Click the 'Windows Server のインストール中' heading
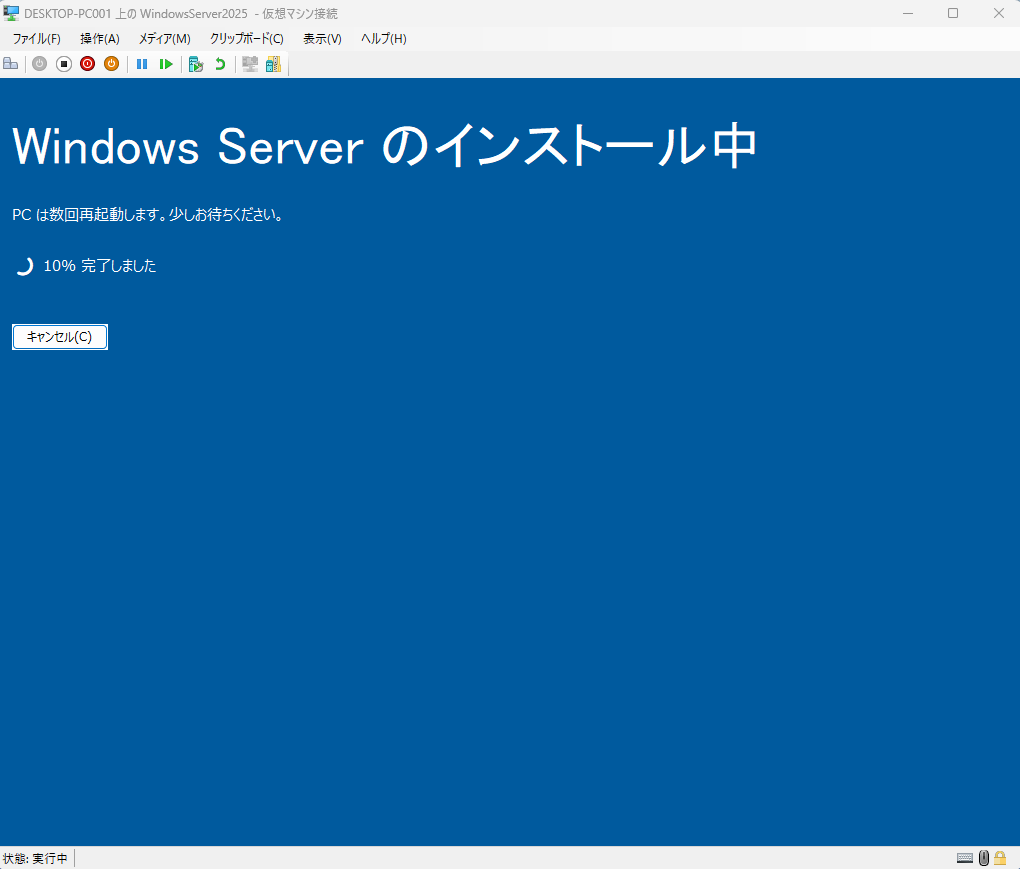 tap(384, 146)
